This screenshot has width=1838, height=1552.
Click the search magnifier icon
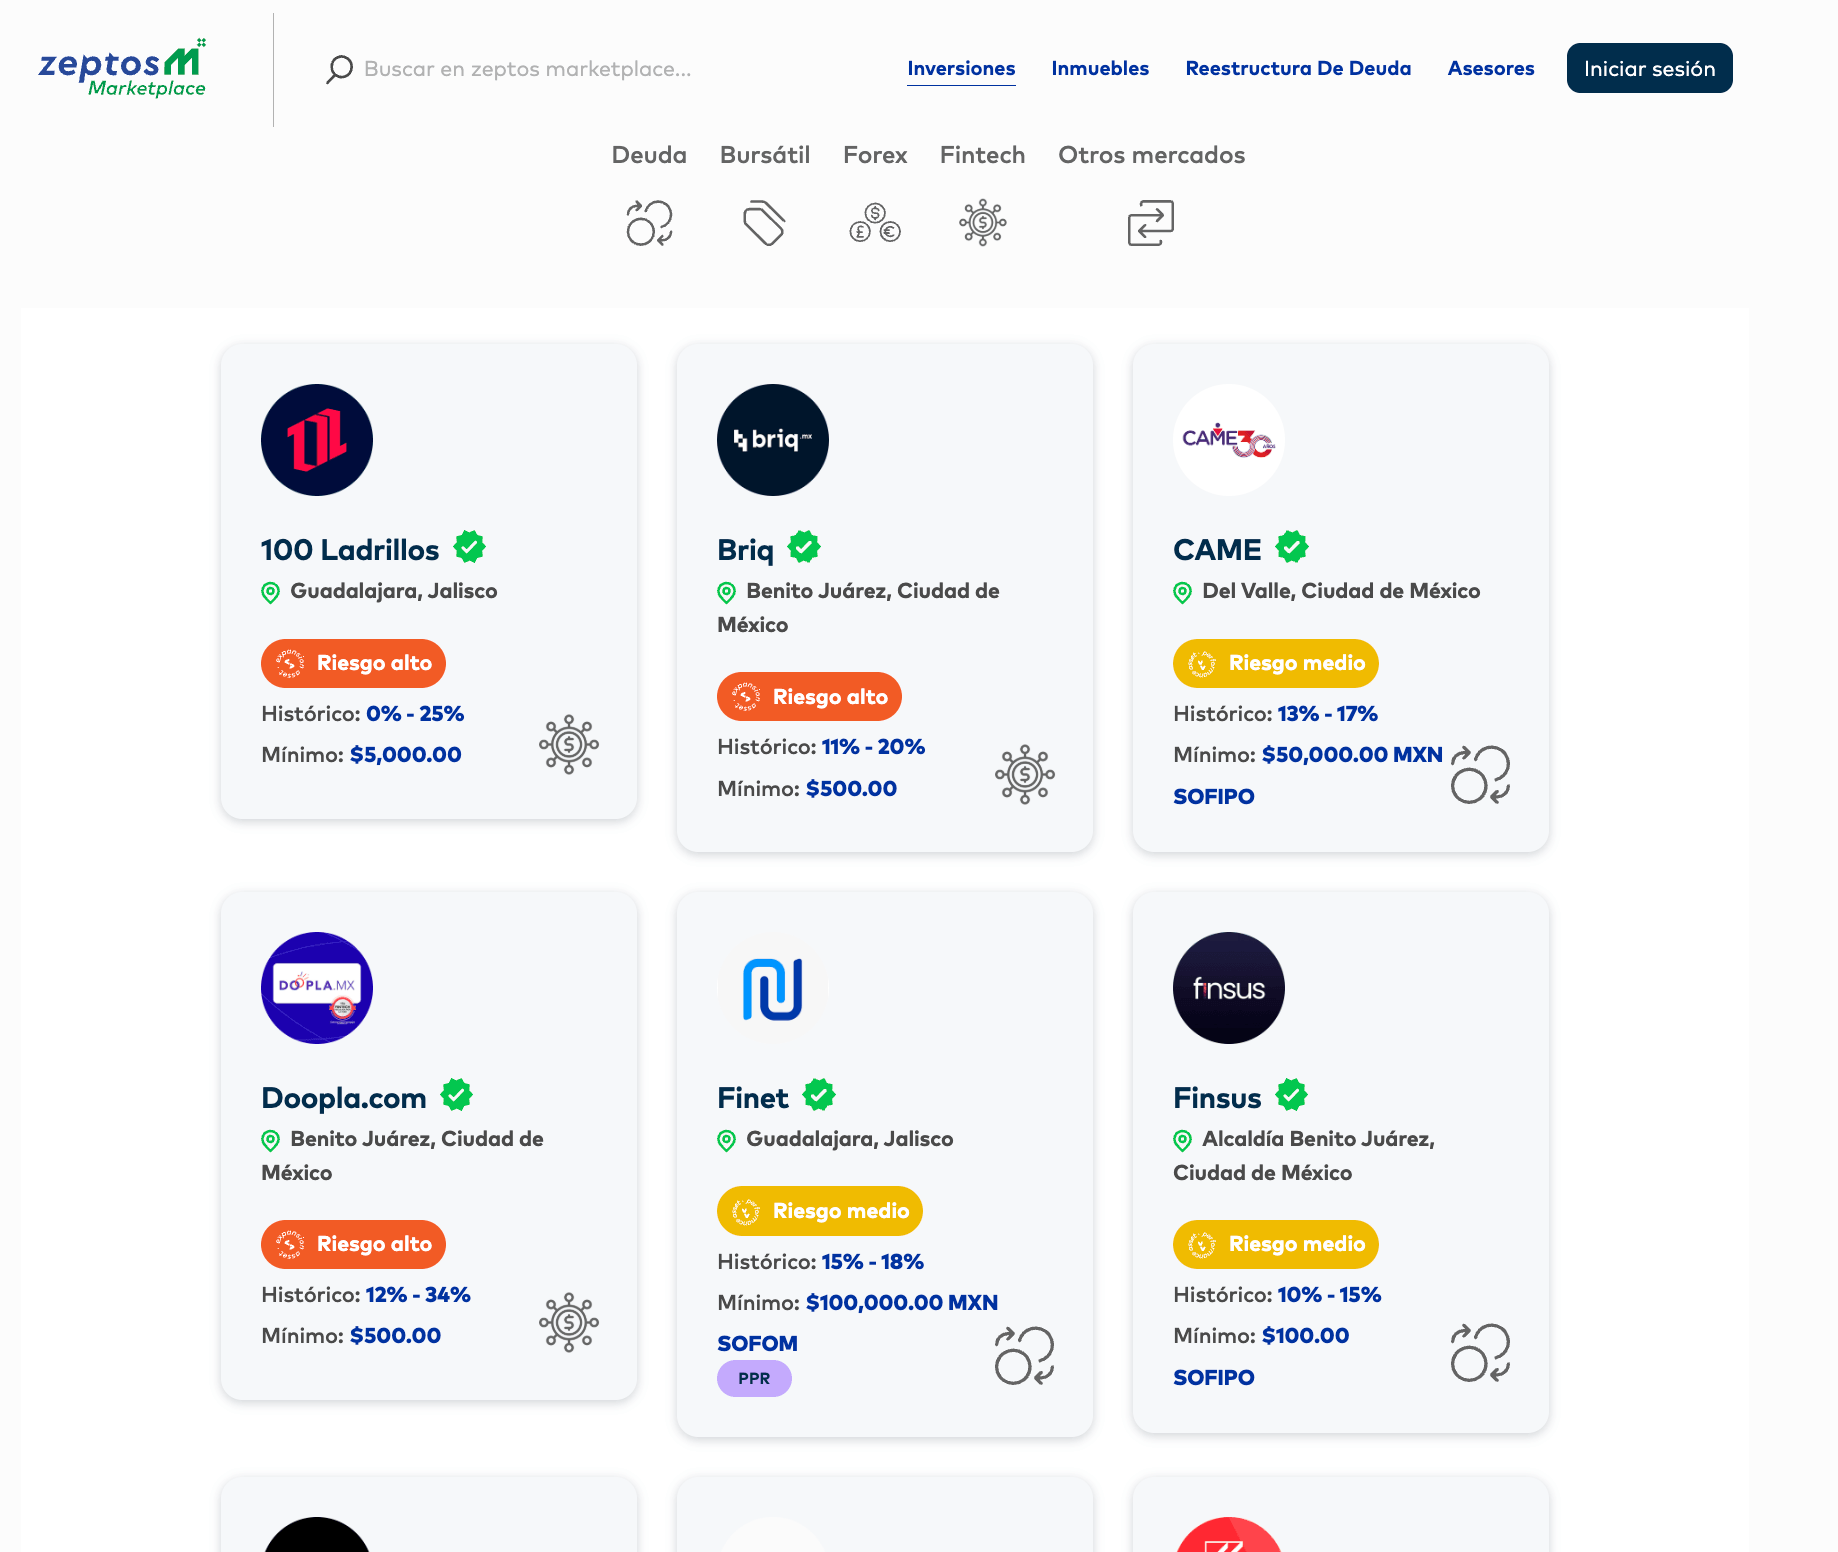coord(339,69)
